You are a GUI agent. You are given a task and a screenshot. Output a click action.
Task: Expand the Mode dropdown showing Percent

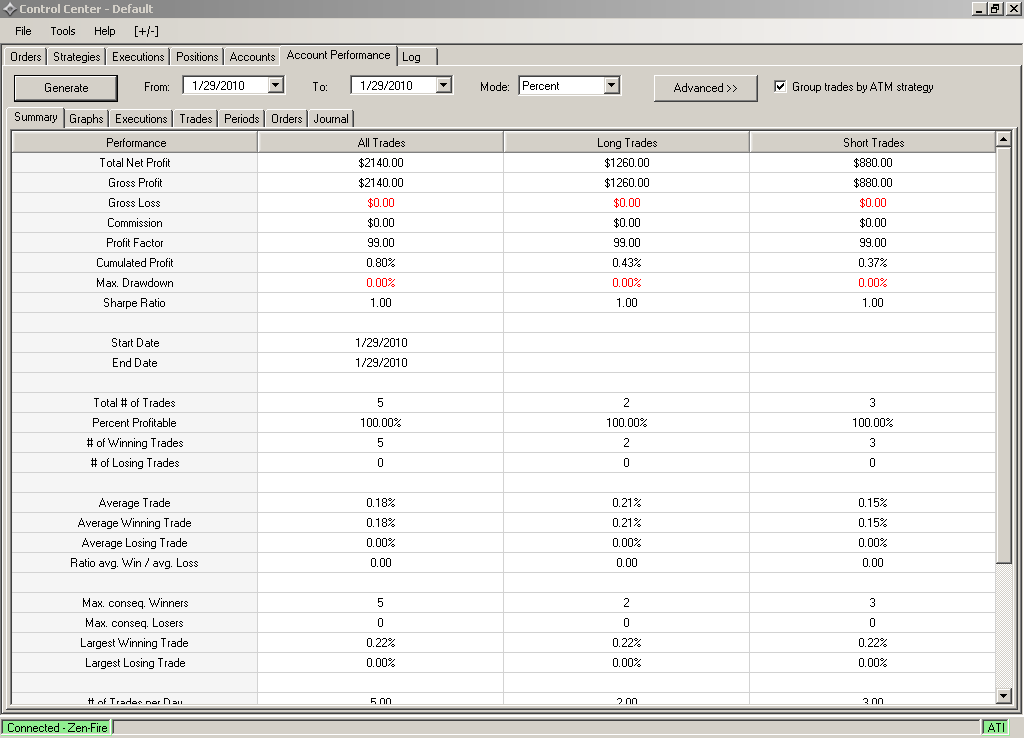click(x=612, y=85)
